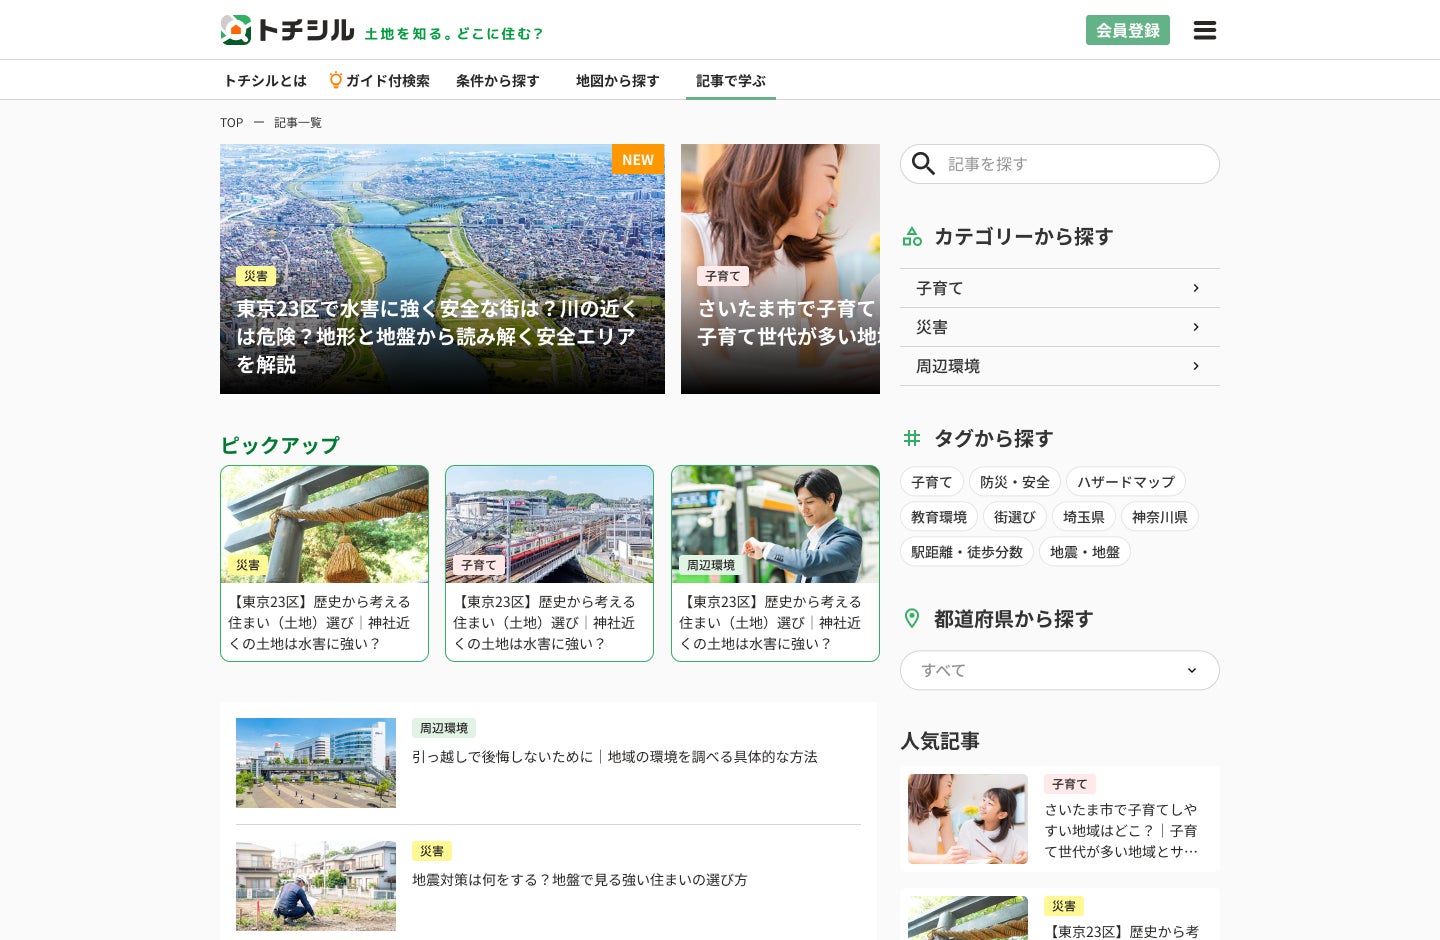This screenshot has height=940, width=1440.
Task: Click the hash icon beside タグから探す
Action: (912, 438)
